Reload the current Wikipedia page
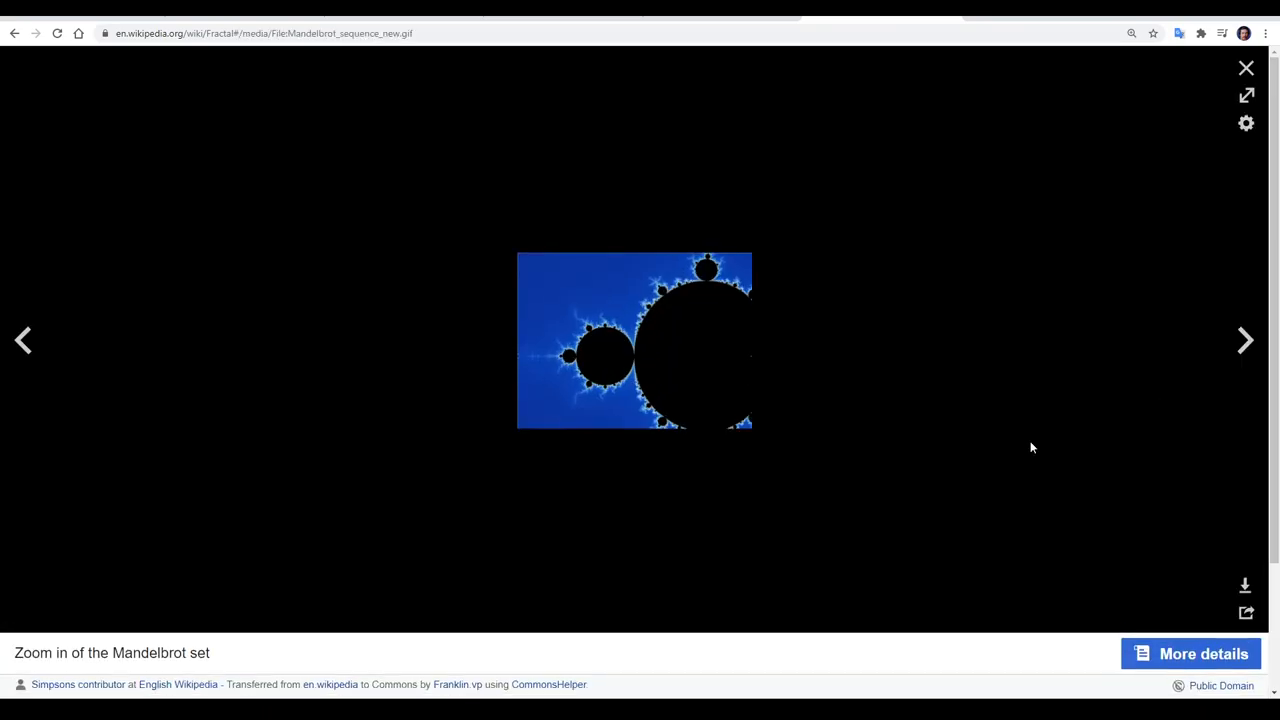This screenshot has height=720, width=1280. tap(57, 33)
